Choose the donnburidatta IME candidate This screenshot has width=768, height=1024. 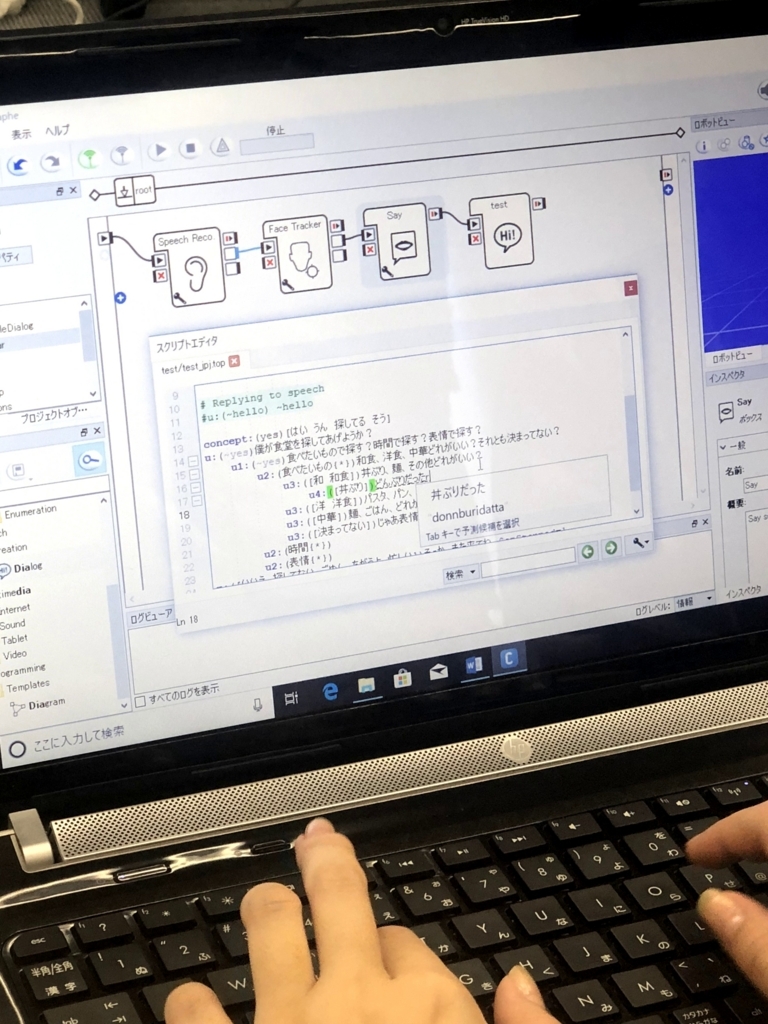(468, 512)
